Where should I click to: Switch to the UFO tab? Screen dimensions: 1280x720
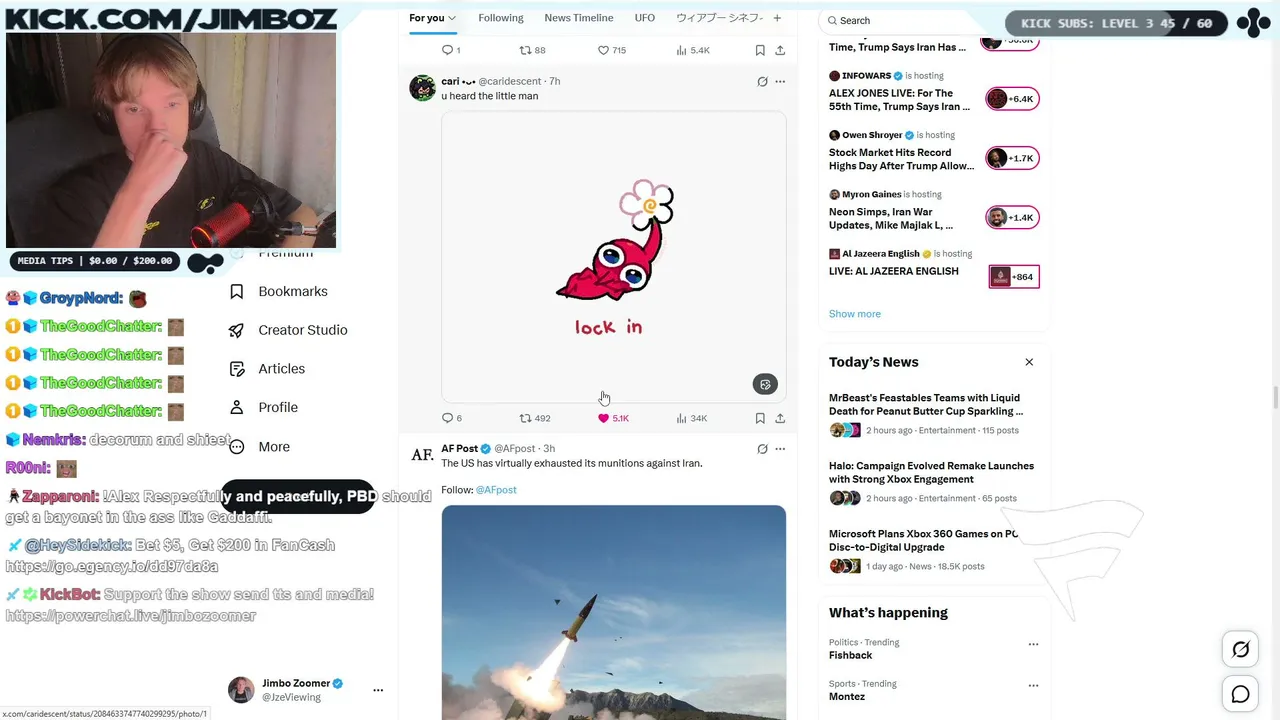645,18
